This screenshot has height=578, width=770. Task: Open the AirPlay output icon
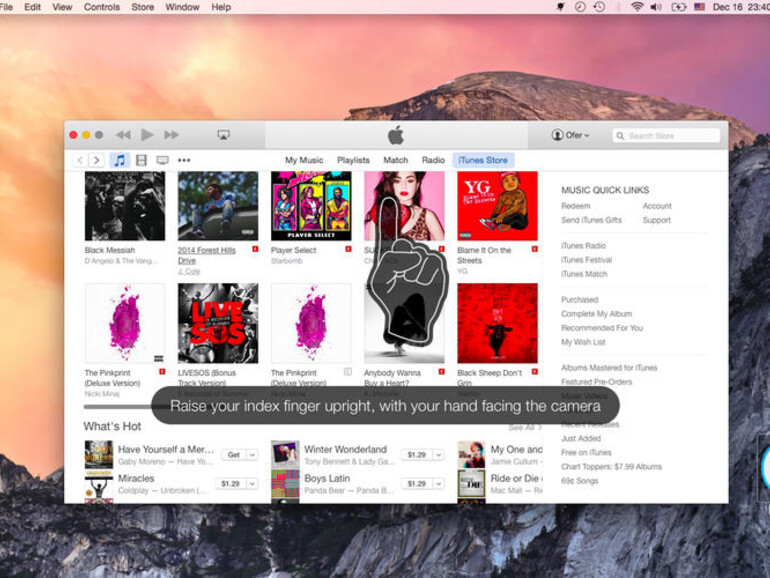coord(223,135)
